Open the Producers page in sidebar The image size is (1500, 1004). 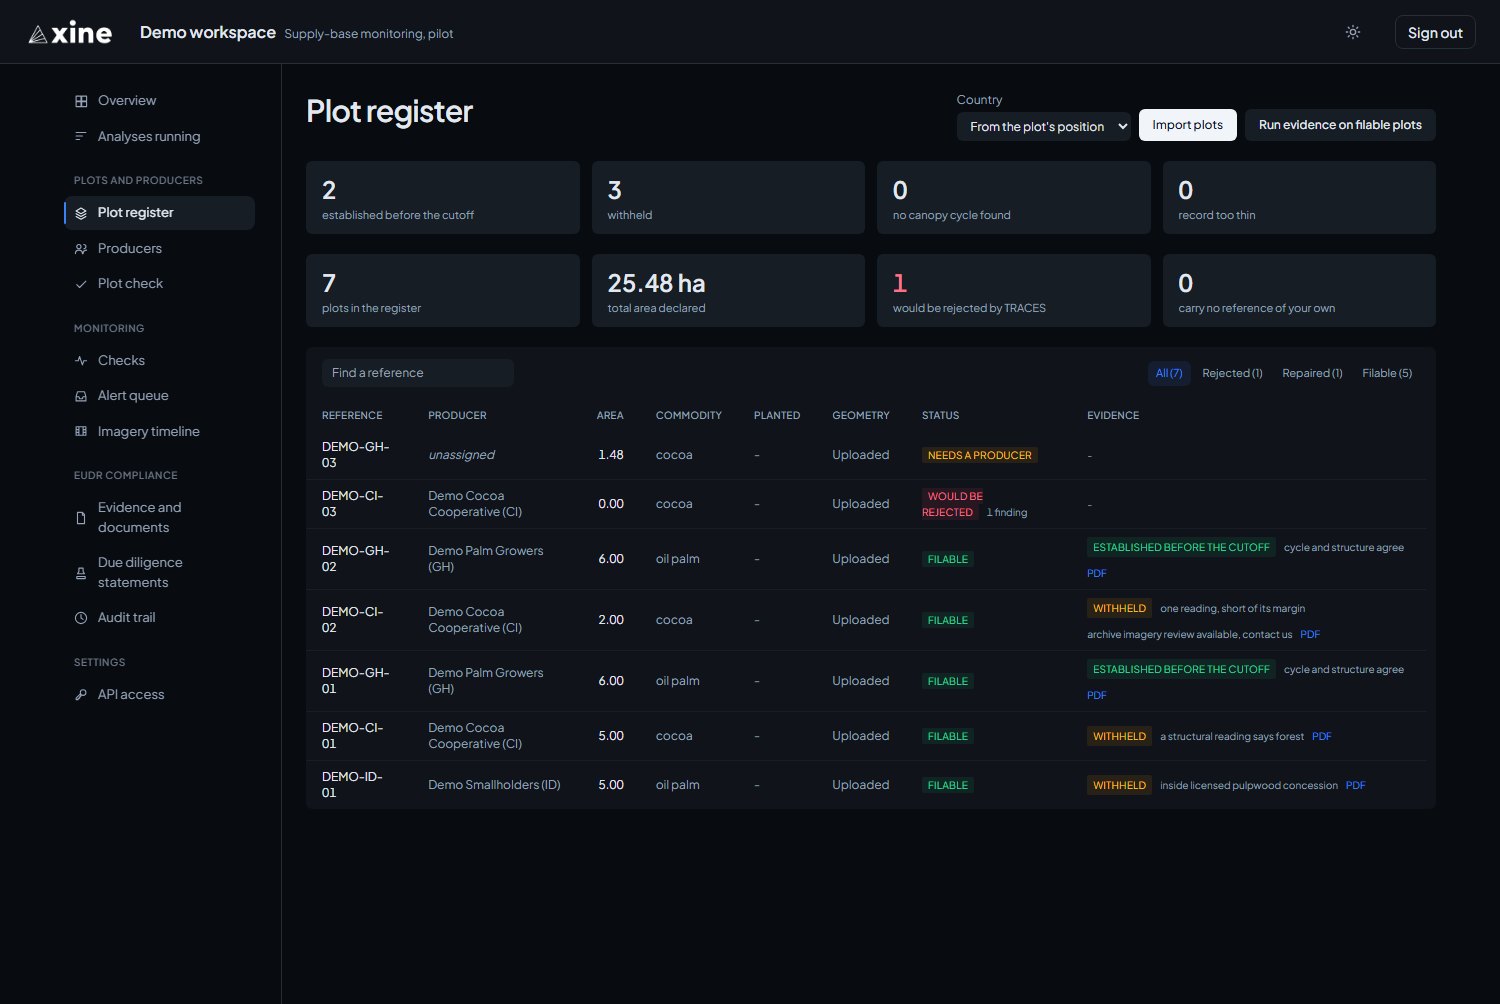(160, 249)
